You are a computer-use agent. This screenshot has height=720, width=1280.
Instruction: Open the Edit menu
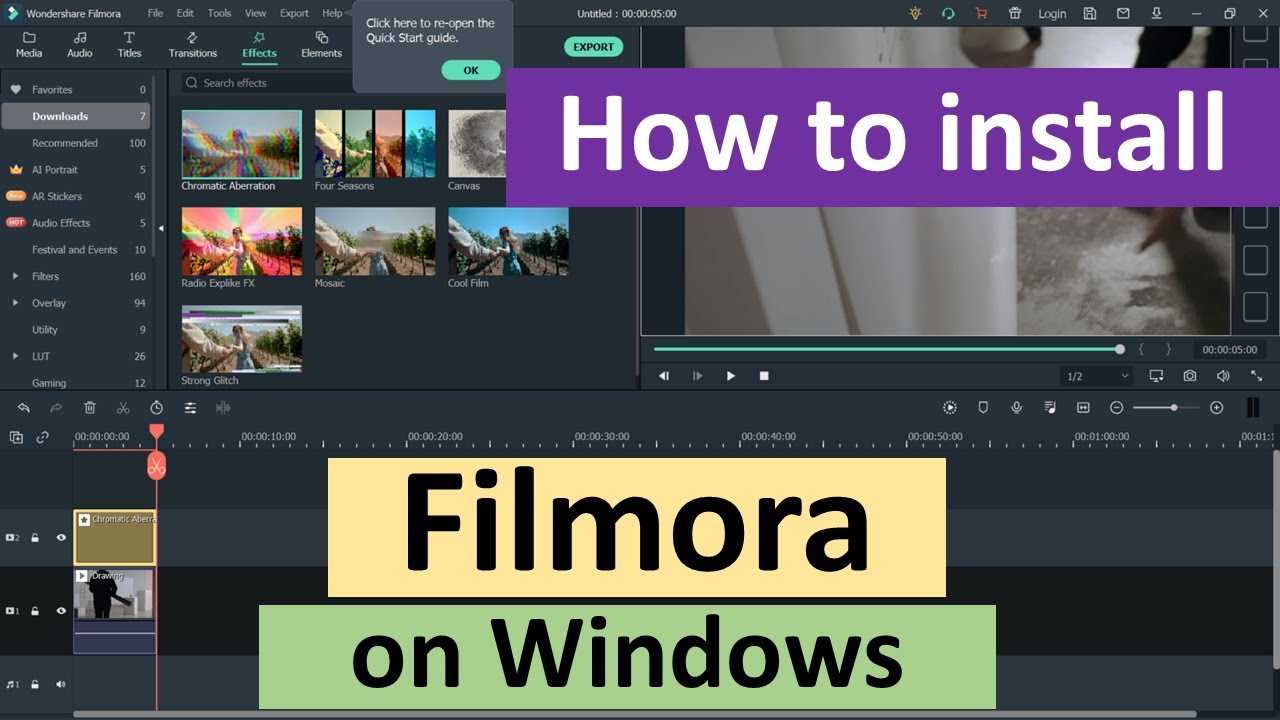point(185,13)
